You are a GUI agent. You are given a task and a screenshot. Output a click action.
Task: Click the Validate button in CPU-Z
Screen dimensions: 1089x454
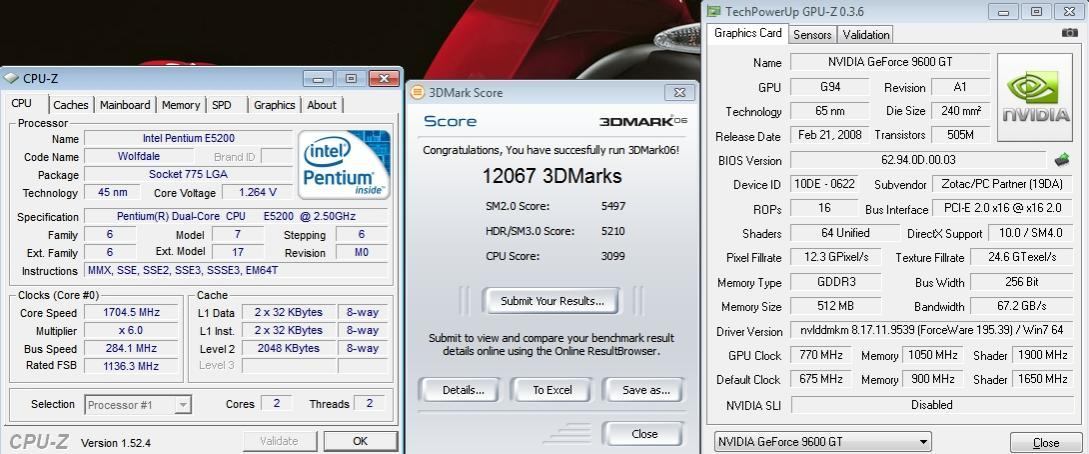(x=279, y=441)
